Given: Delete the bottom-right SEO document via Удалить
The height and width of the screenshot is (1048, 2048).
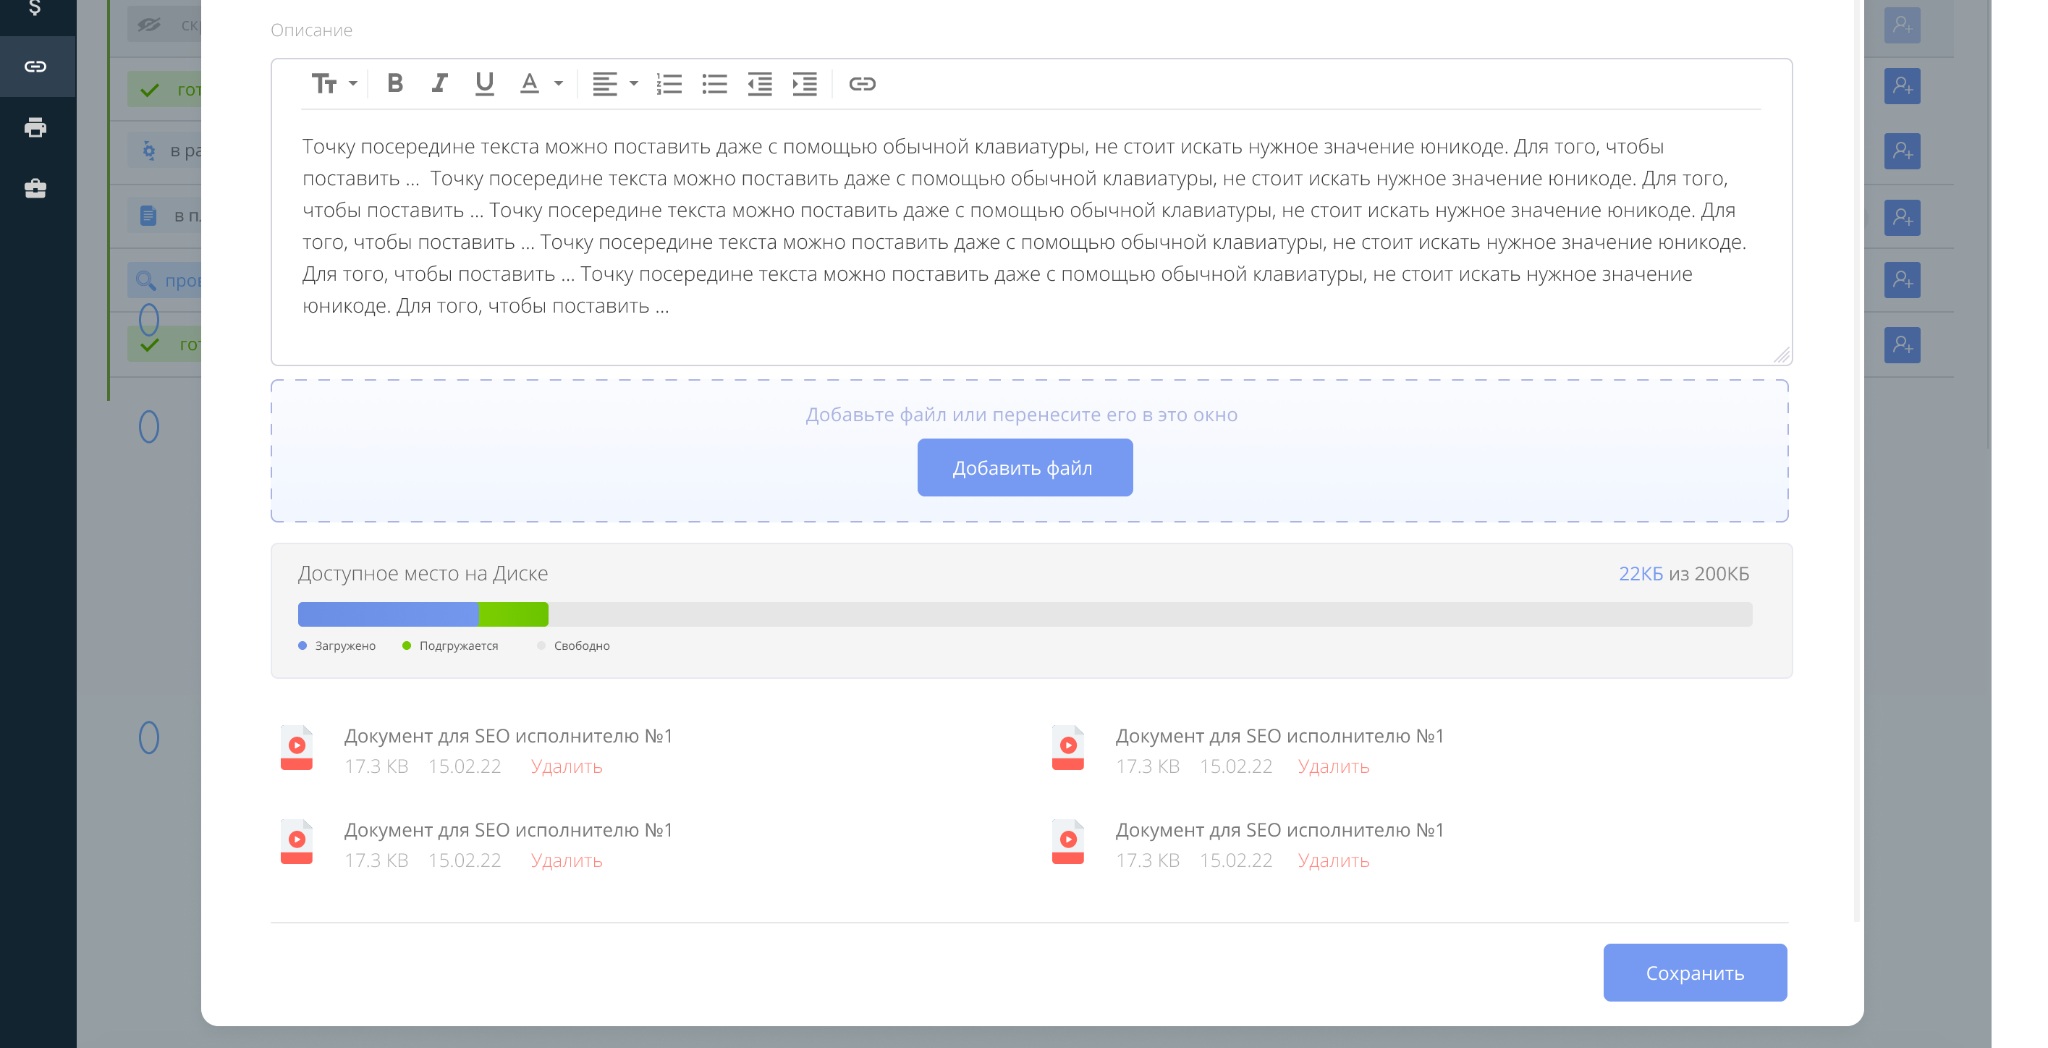Looking at the screenshot, I should tap(1333, 861).
